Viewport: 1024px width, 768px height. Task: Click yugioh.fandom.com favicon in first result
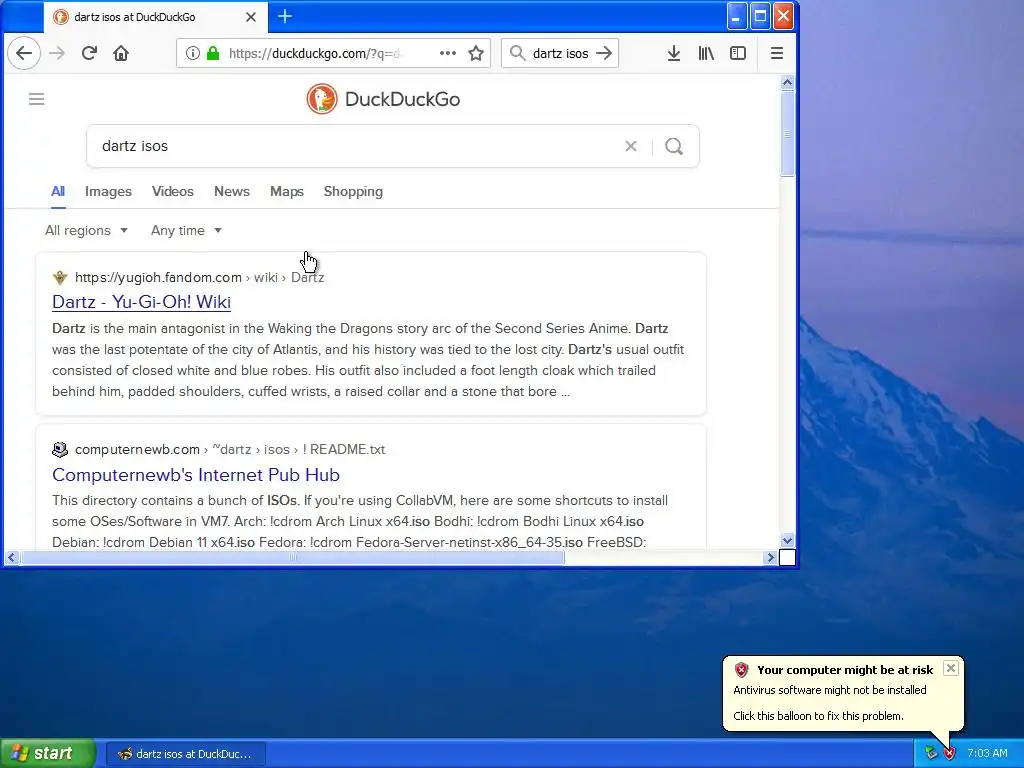(60, 278)
